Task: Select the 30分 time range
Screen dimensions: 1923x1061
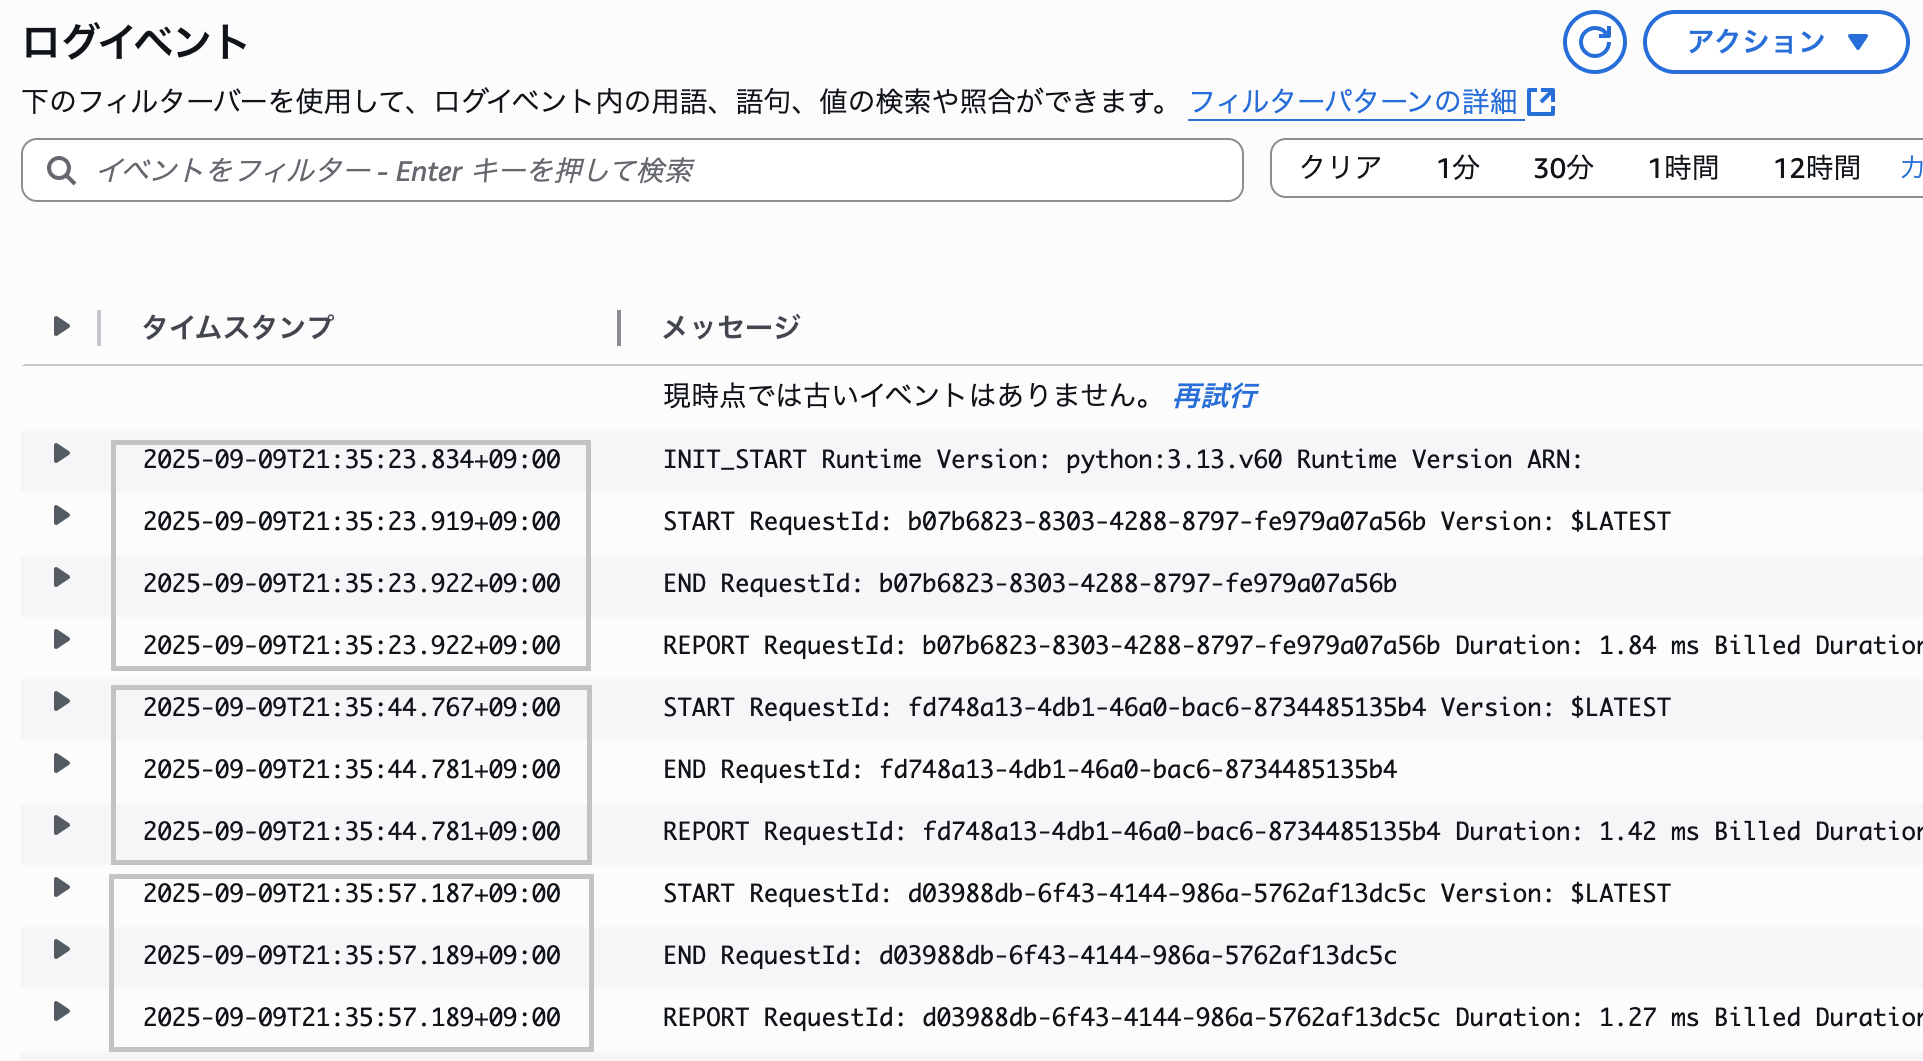Action: tap(1562, 168)
